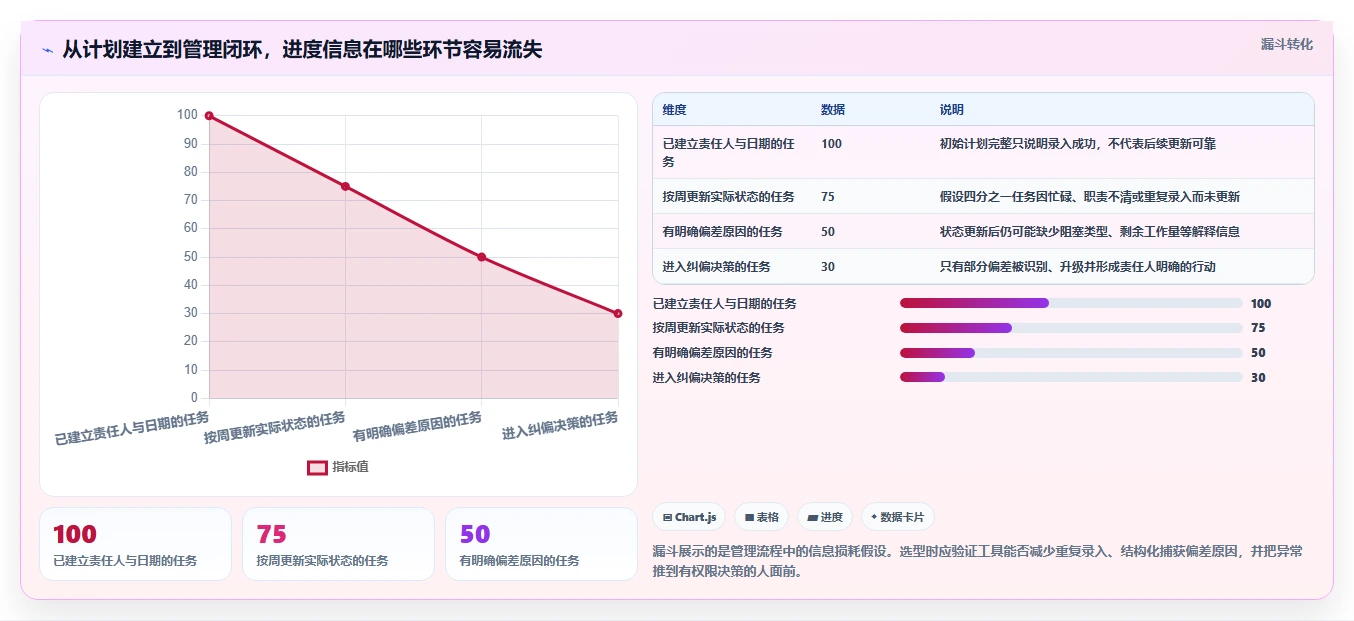Screen dimensions: 1354x621
Task: Click progress bar for 有明确偏差原因的任务
Action: (x=1071, y=353)
